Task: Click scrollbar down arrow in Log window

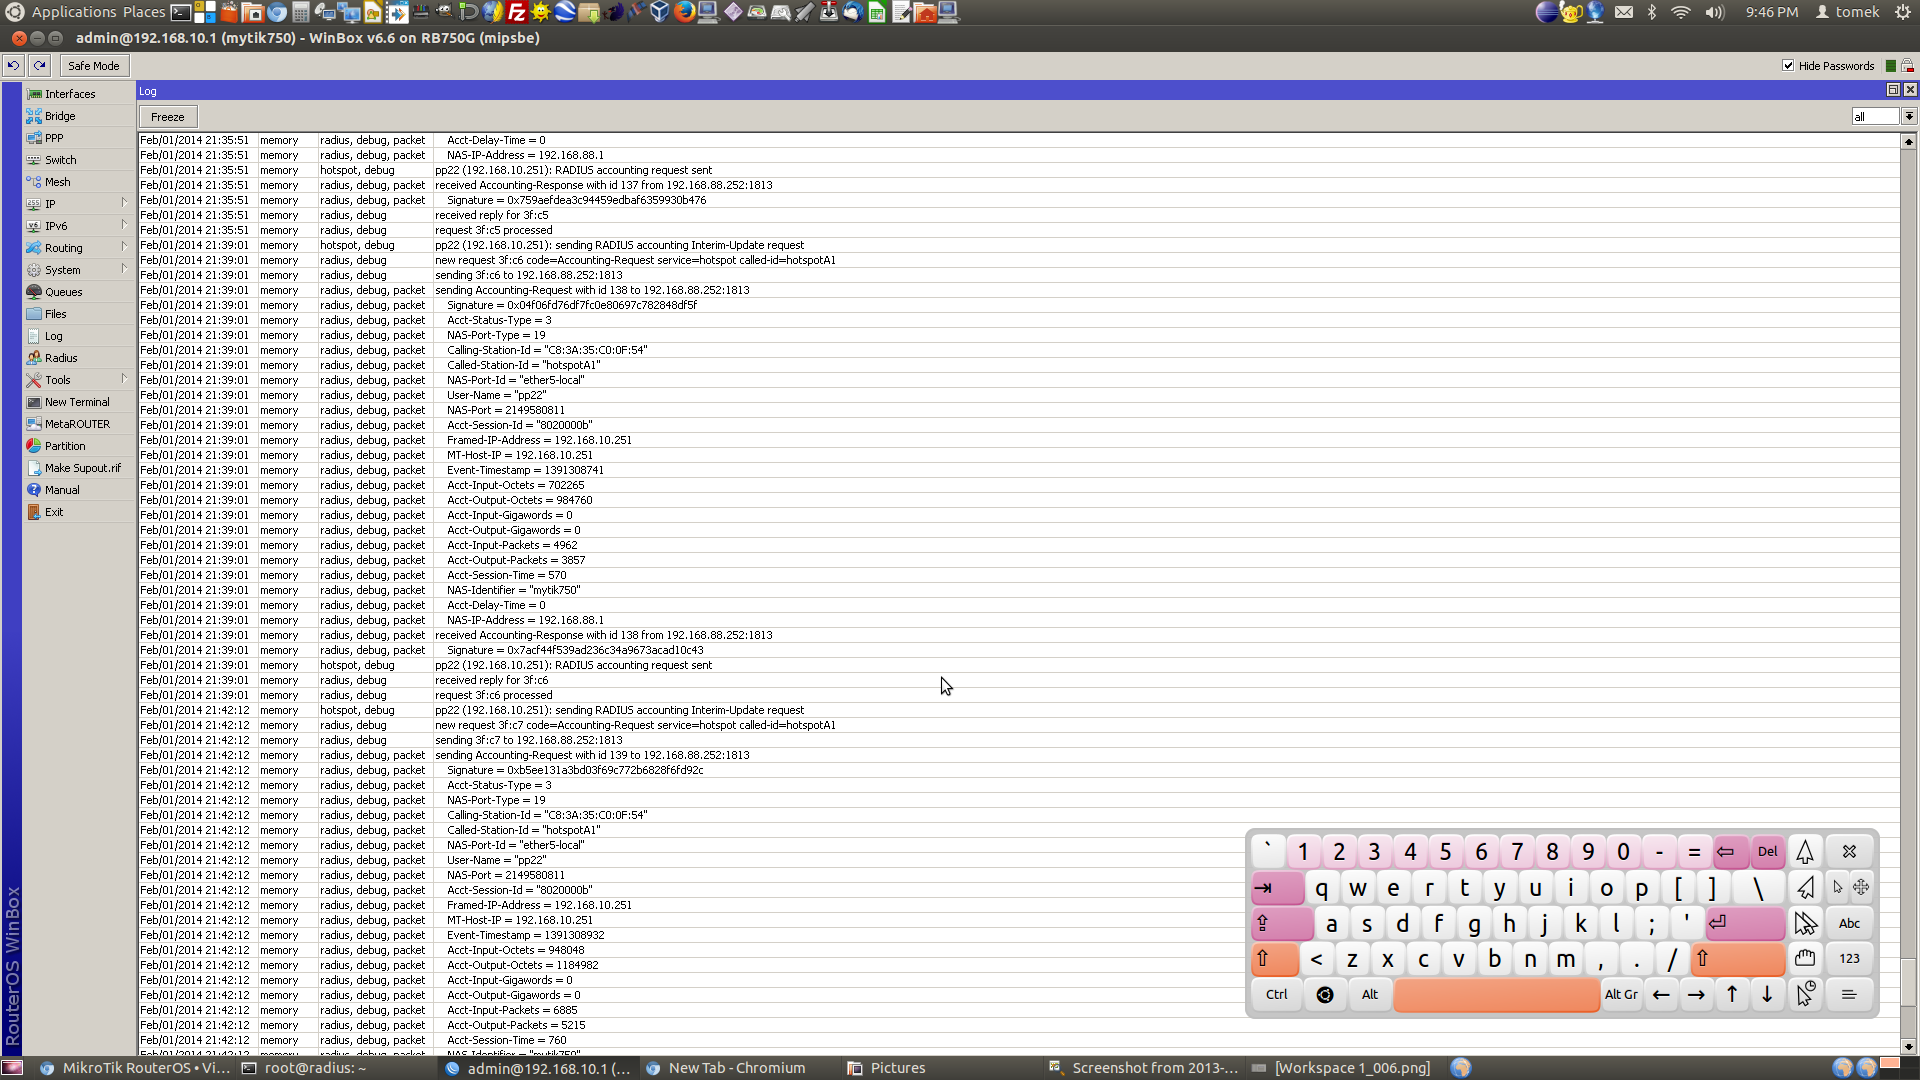Action: pyautogui.click(x=1908, y=1047)
